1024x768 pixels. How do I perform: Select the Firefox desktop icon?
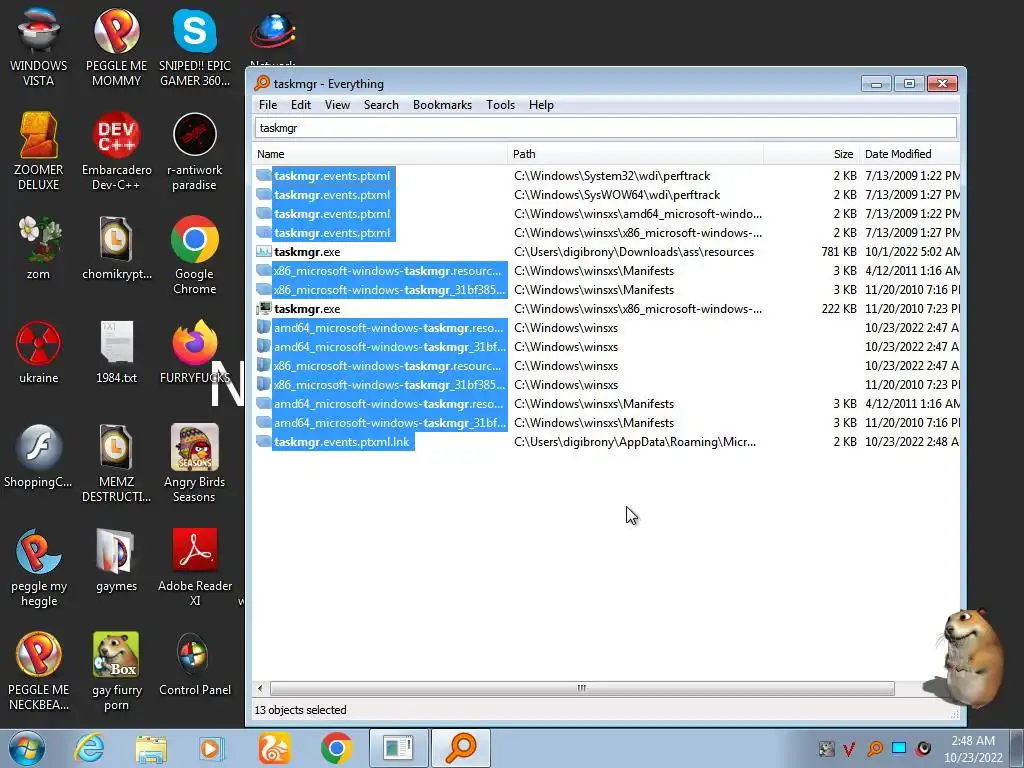(x=195, y=352)
